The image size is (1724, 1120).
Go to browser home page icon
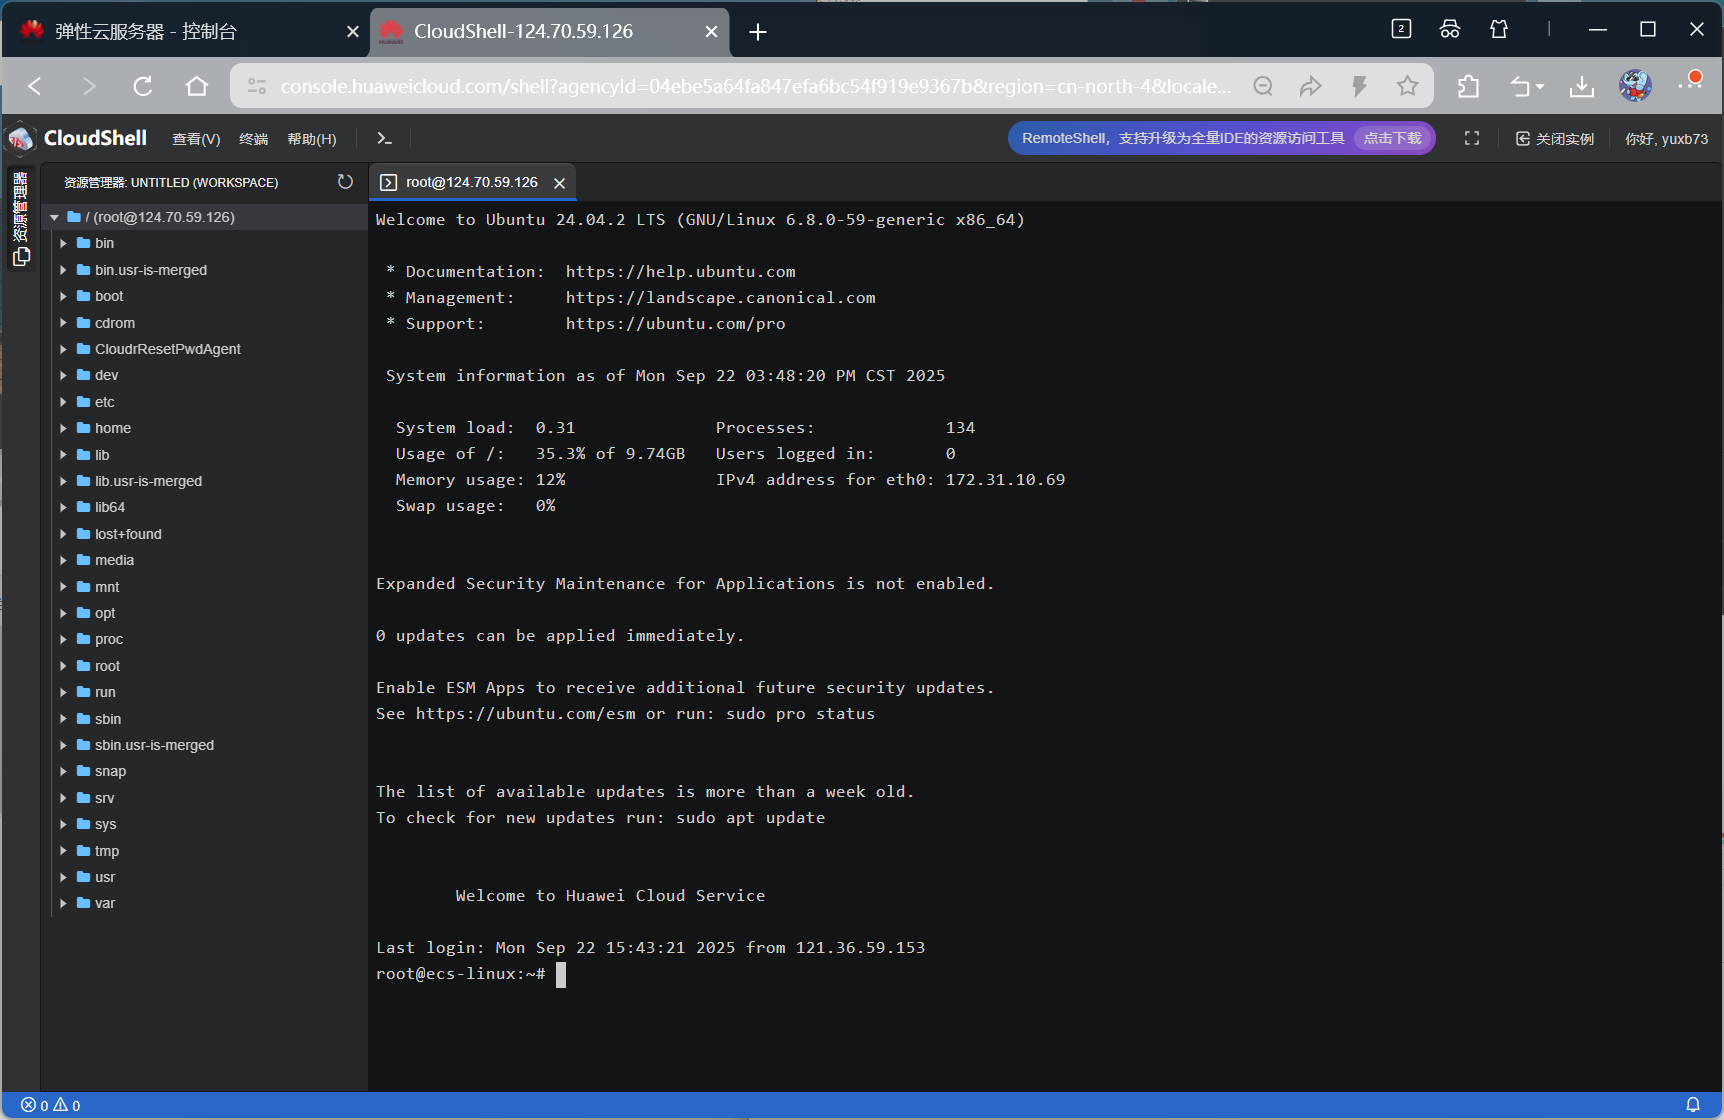point(197,86)
